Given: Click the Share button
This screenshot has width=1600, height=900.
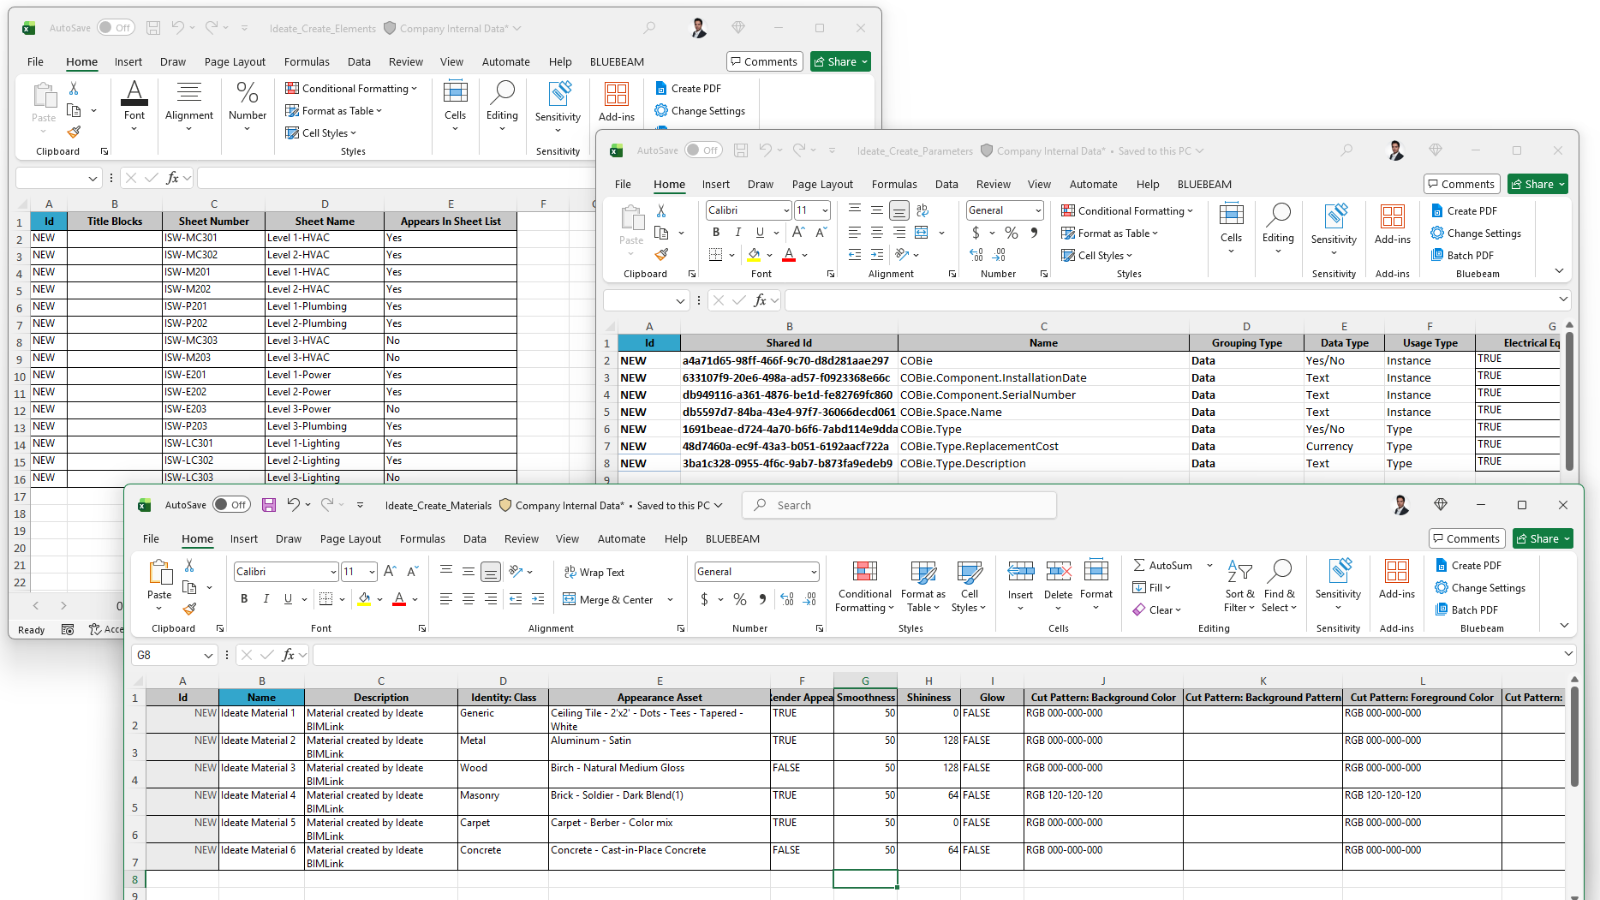Looking at the screenshot, I should pos(1541,538).
